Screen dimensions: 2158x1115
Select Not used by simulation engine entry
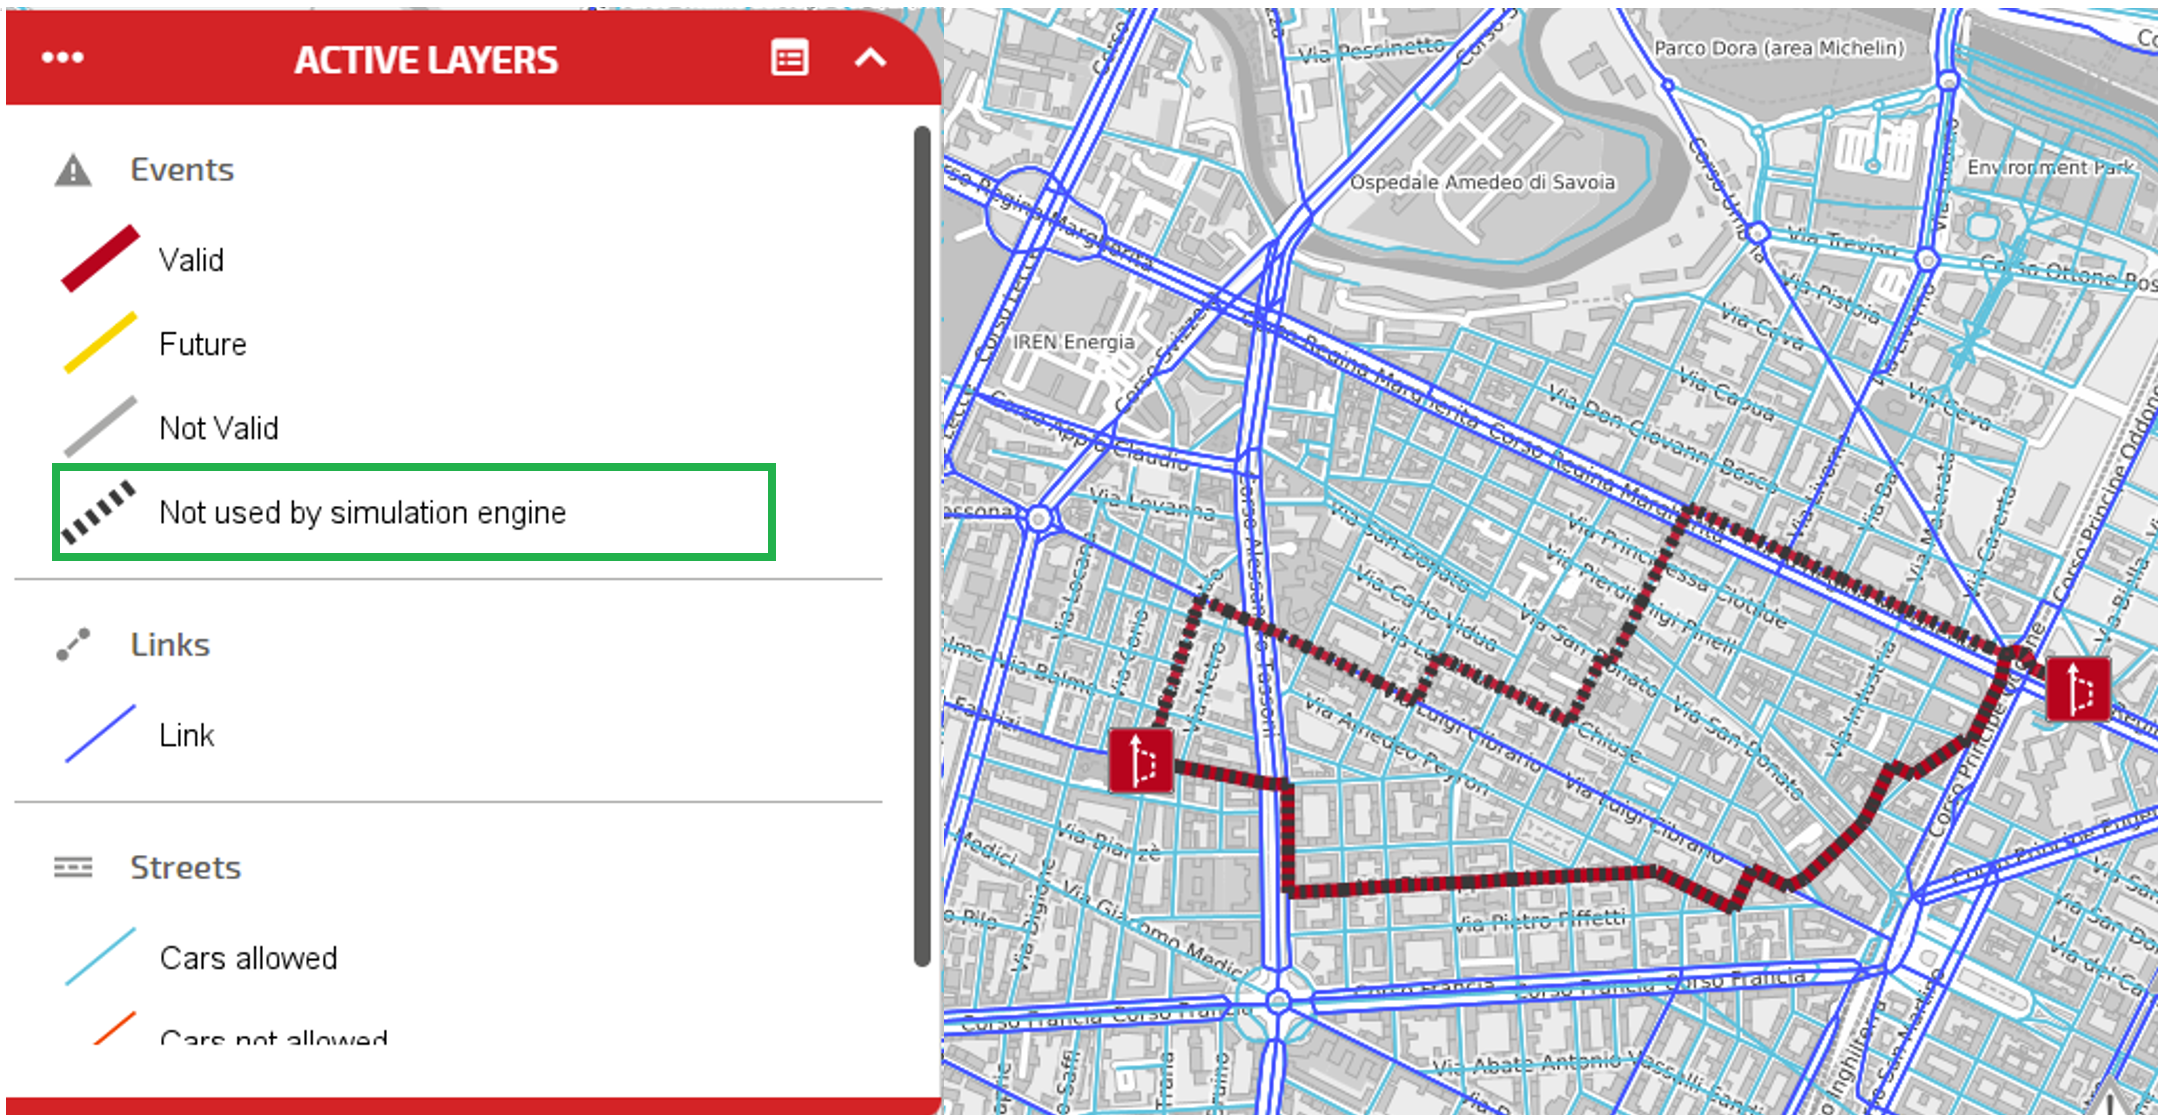pyautogui.click(x=362, y=512)
